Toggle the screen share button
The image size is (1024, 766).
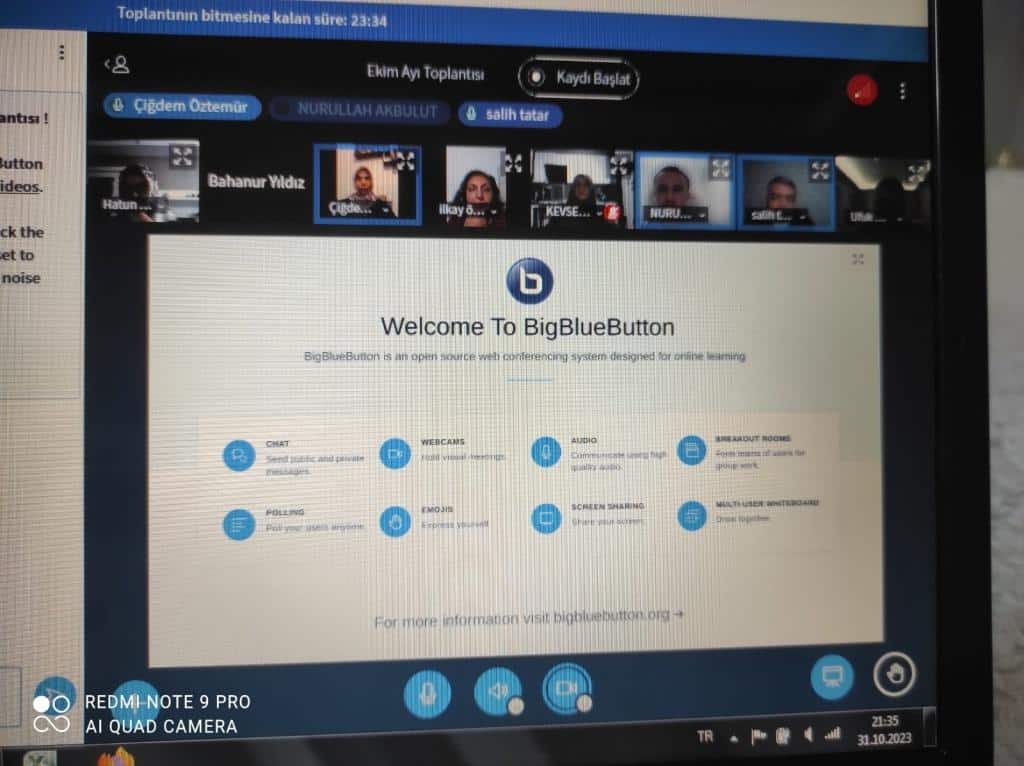tap(832, 677)
